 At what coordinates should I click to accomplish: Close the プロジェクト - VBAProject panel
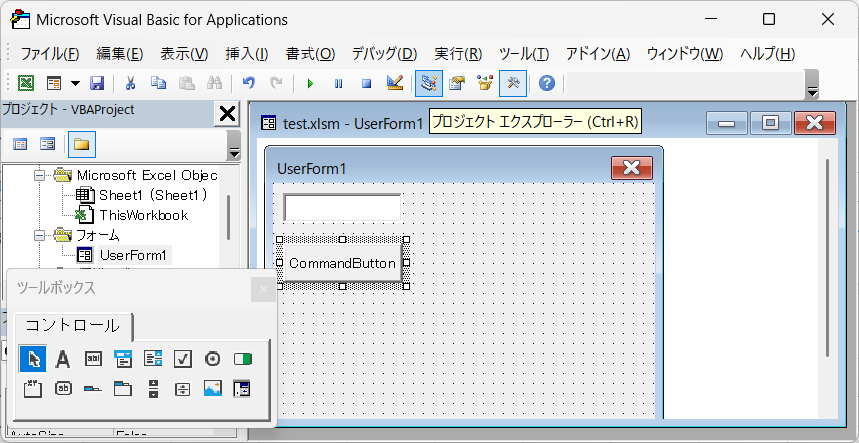pos(227,114)
